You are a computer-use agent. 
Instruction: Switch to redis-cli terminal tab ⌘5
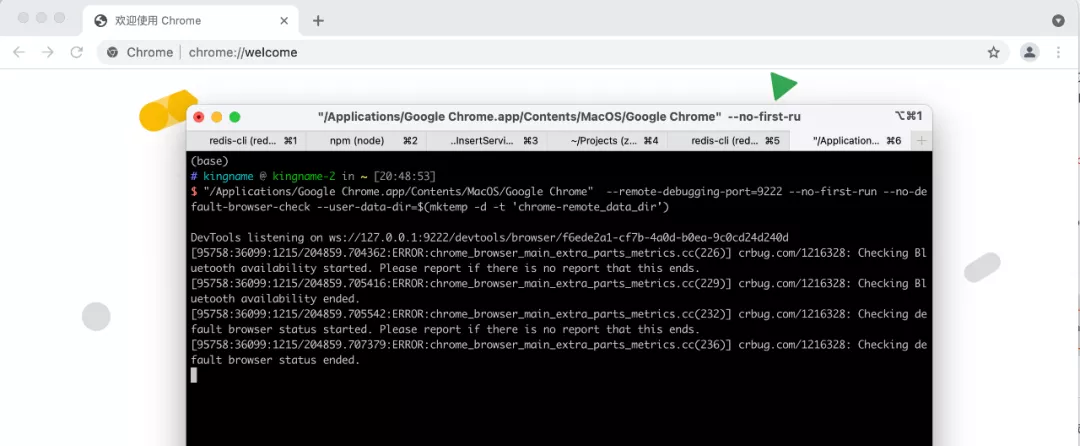tap(728, 140)
